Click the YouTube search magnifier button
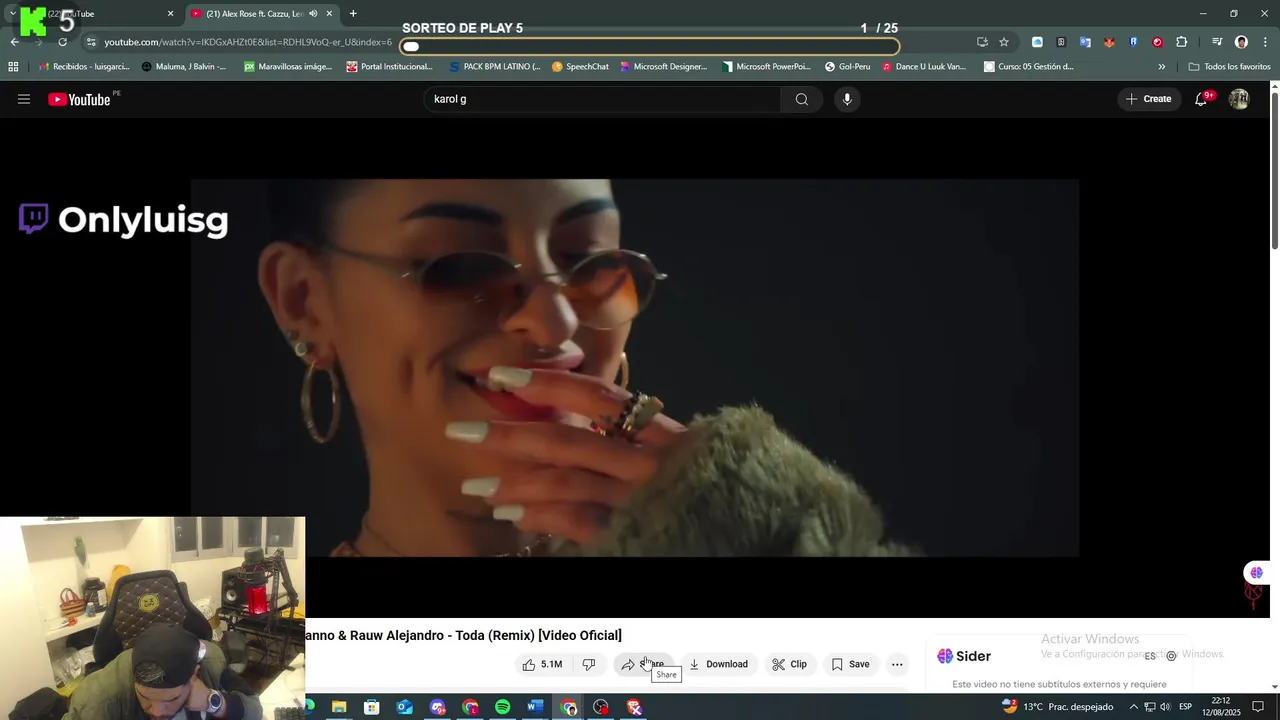1280x720 pixels. (801, 99)
